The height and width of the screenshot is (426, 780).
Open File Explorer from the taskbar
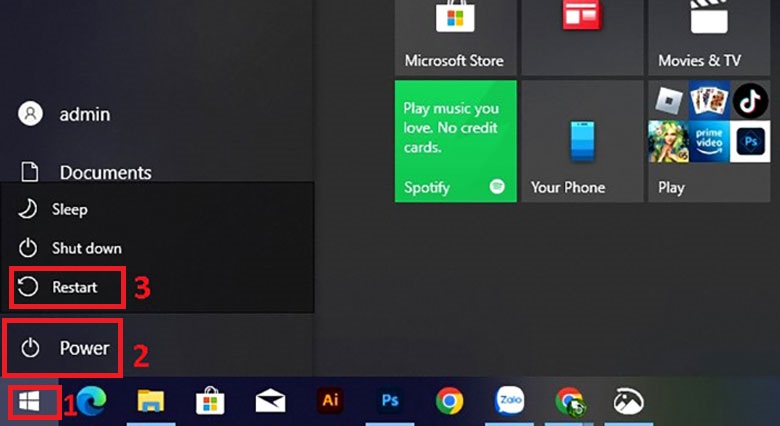coord(151,402)
